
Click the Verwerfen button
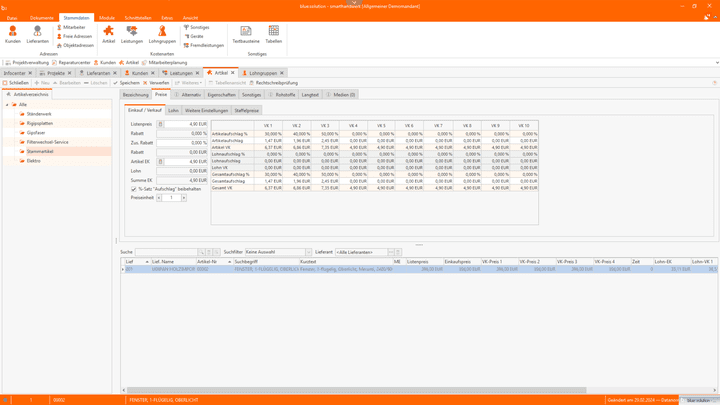tap(158, 83)
